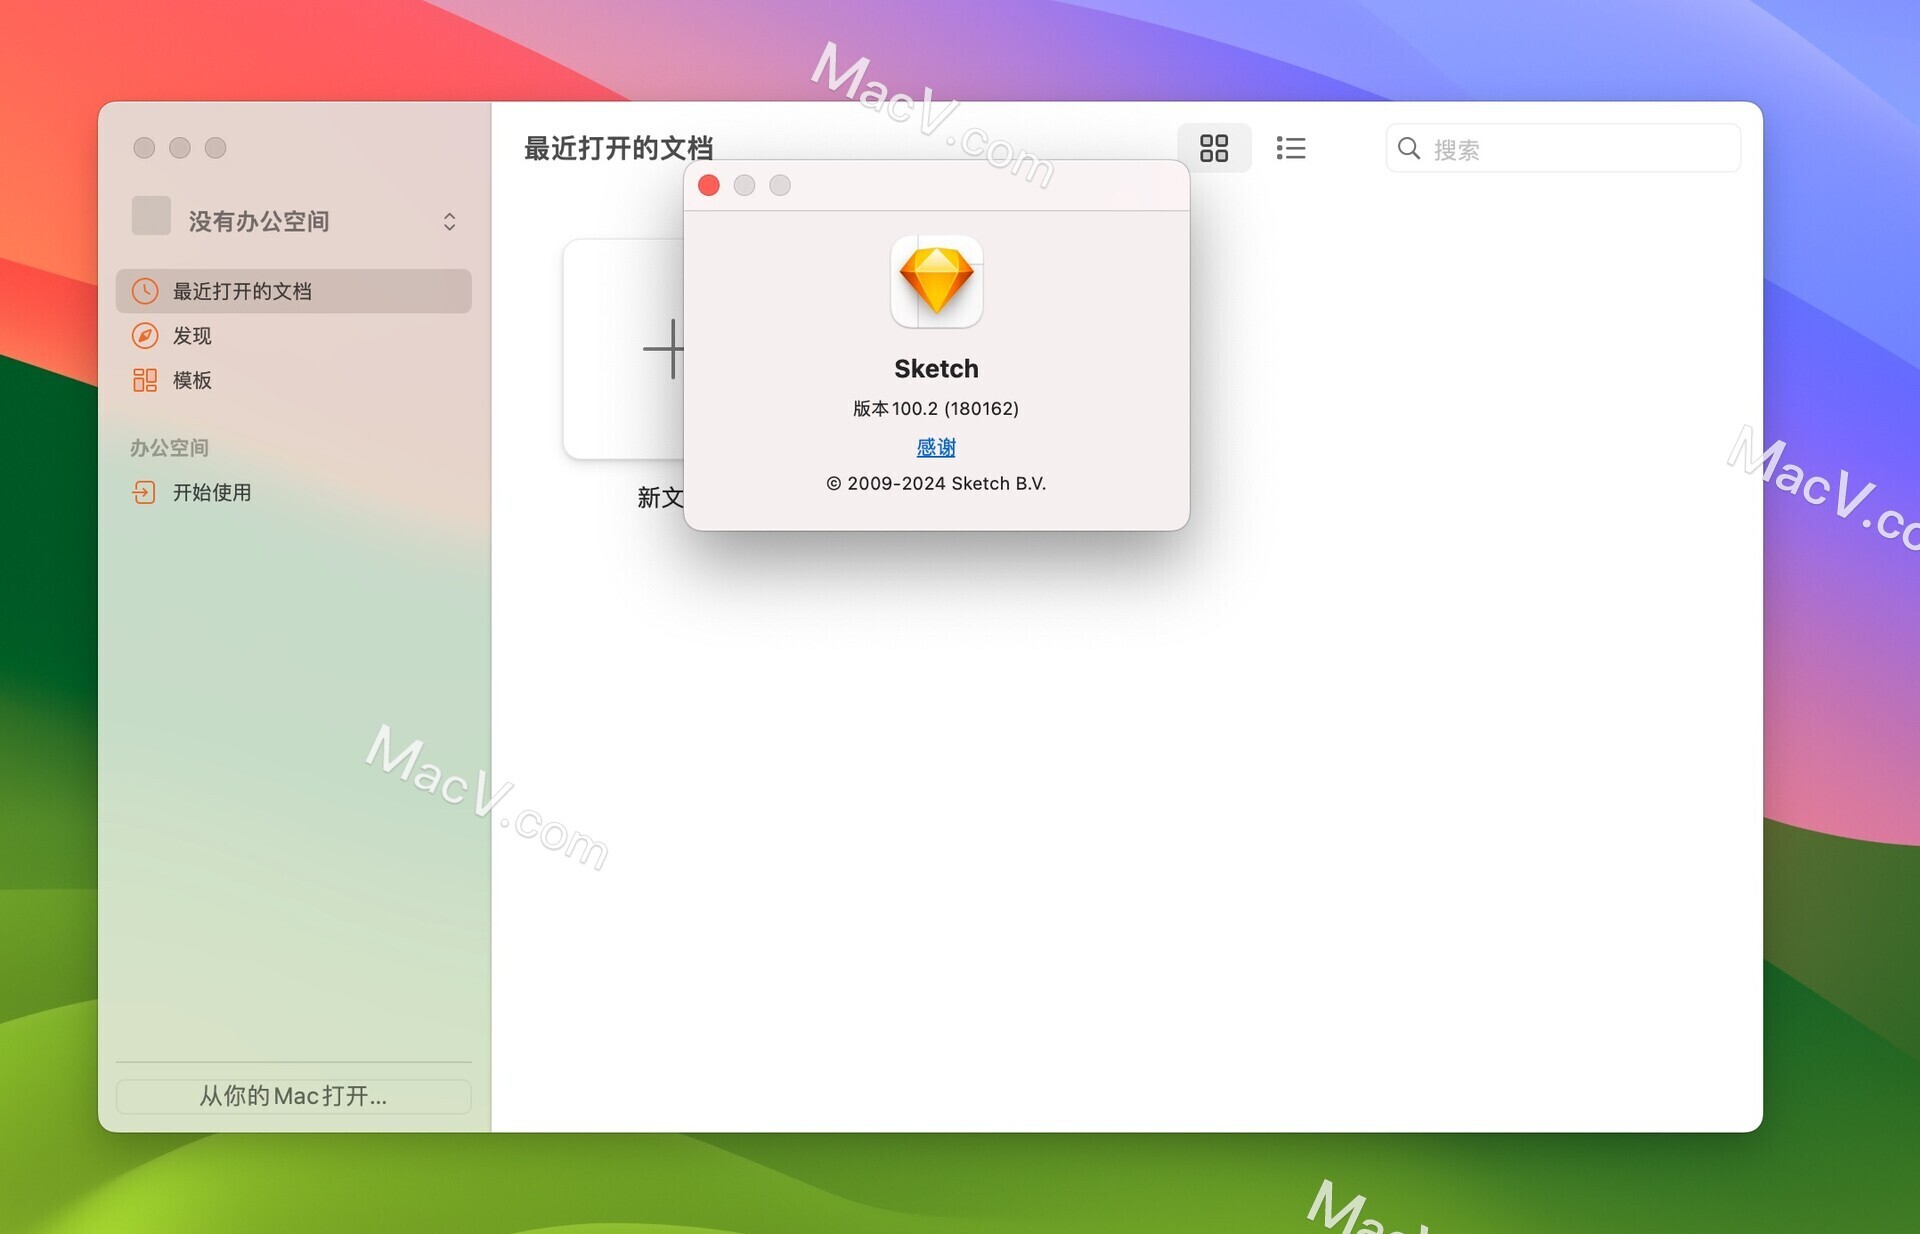Click the compass icon next to 发现
Screen dimensions: 1920x1234
point(145,335)
